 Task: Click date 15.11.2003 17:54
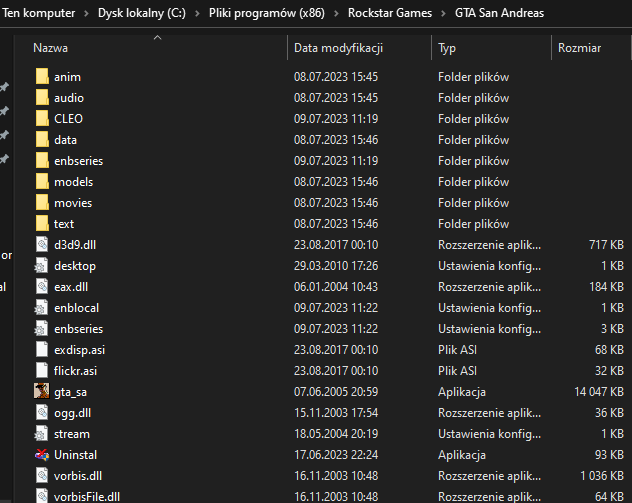pyautogui.click(x=336, y=413)
